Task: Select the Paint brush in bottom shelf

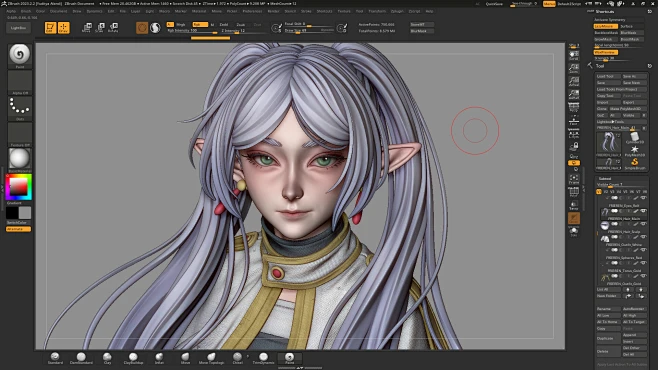Action: (x=290, y=358)
